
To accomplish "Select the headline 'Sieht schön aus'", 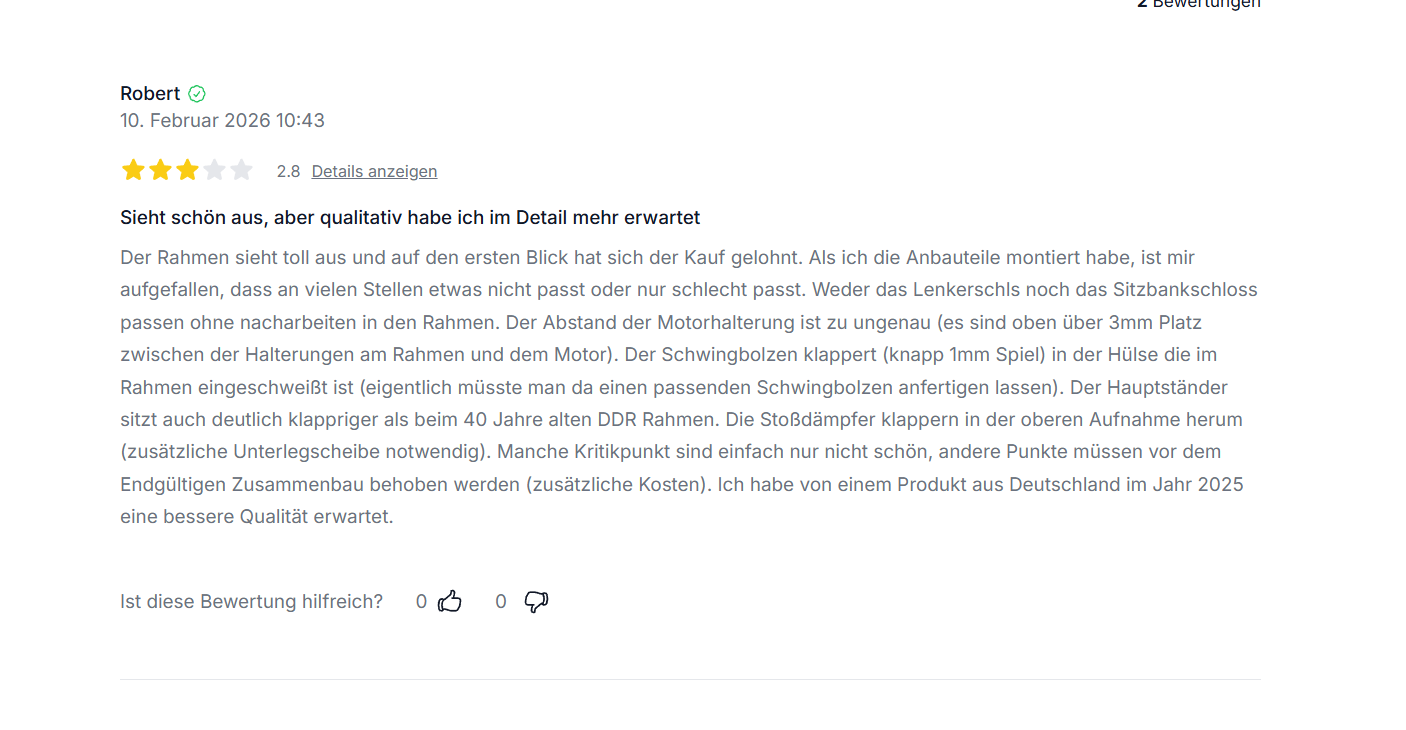I will [x=410, y=217].
